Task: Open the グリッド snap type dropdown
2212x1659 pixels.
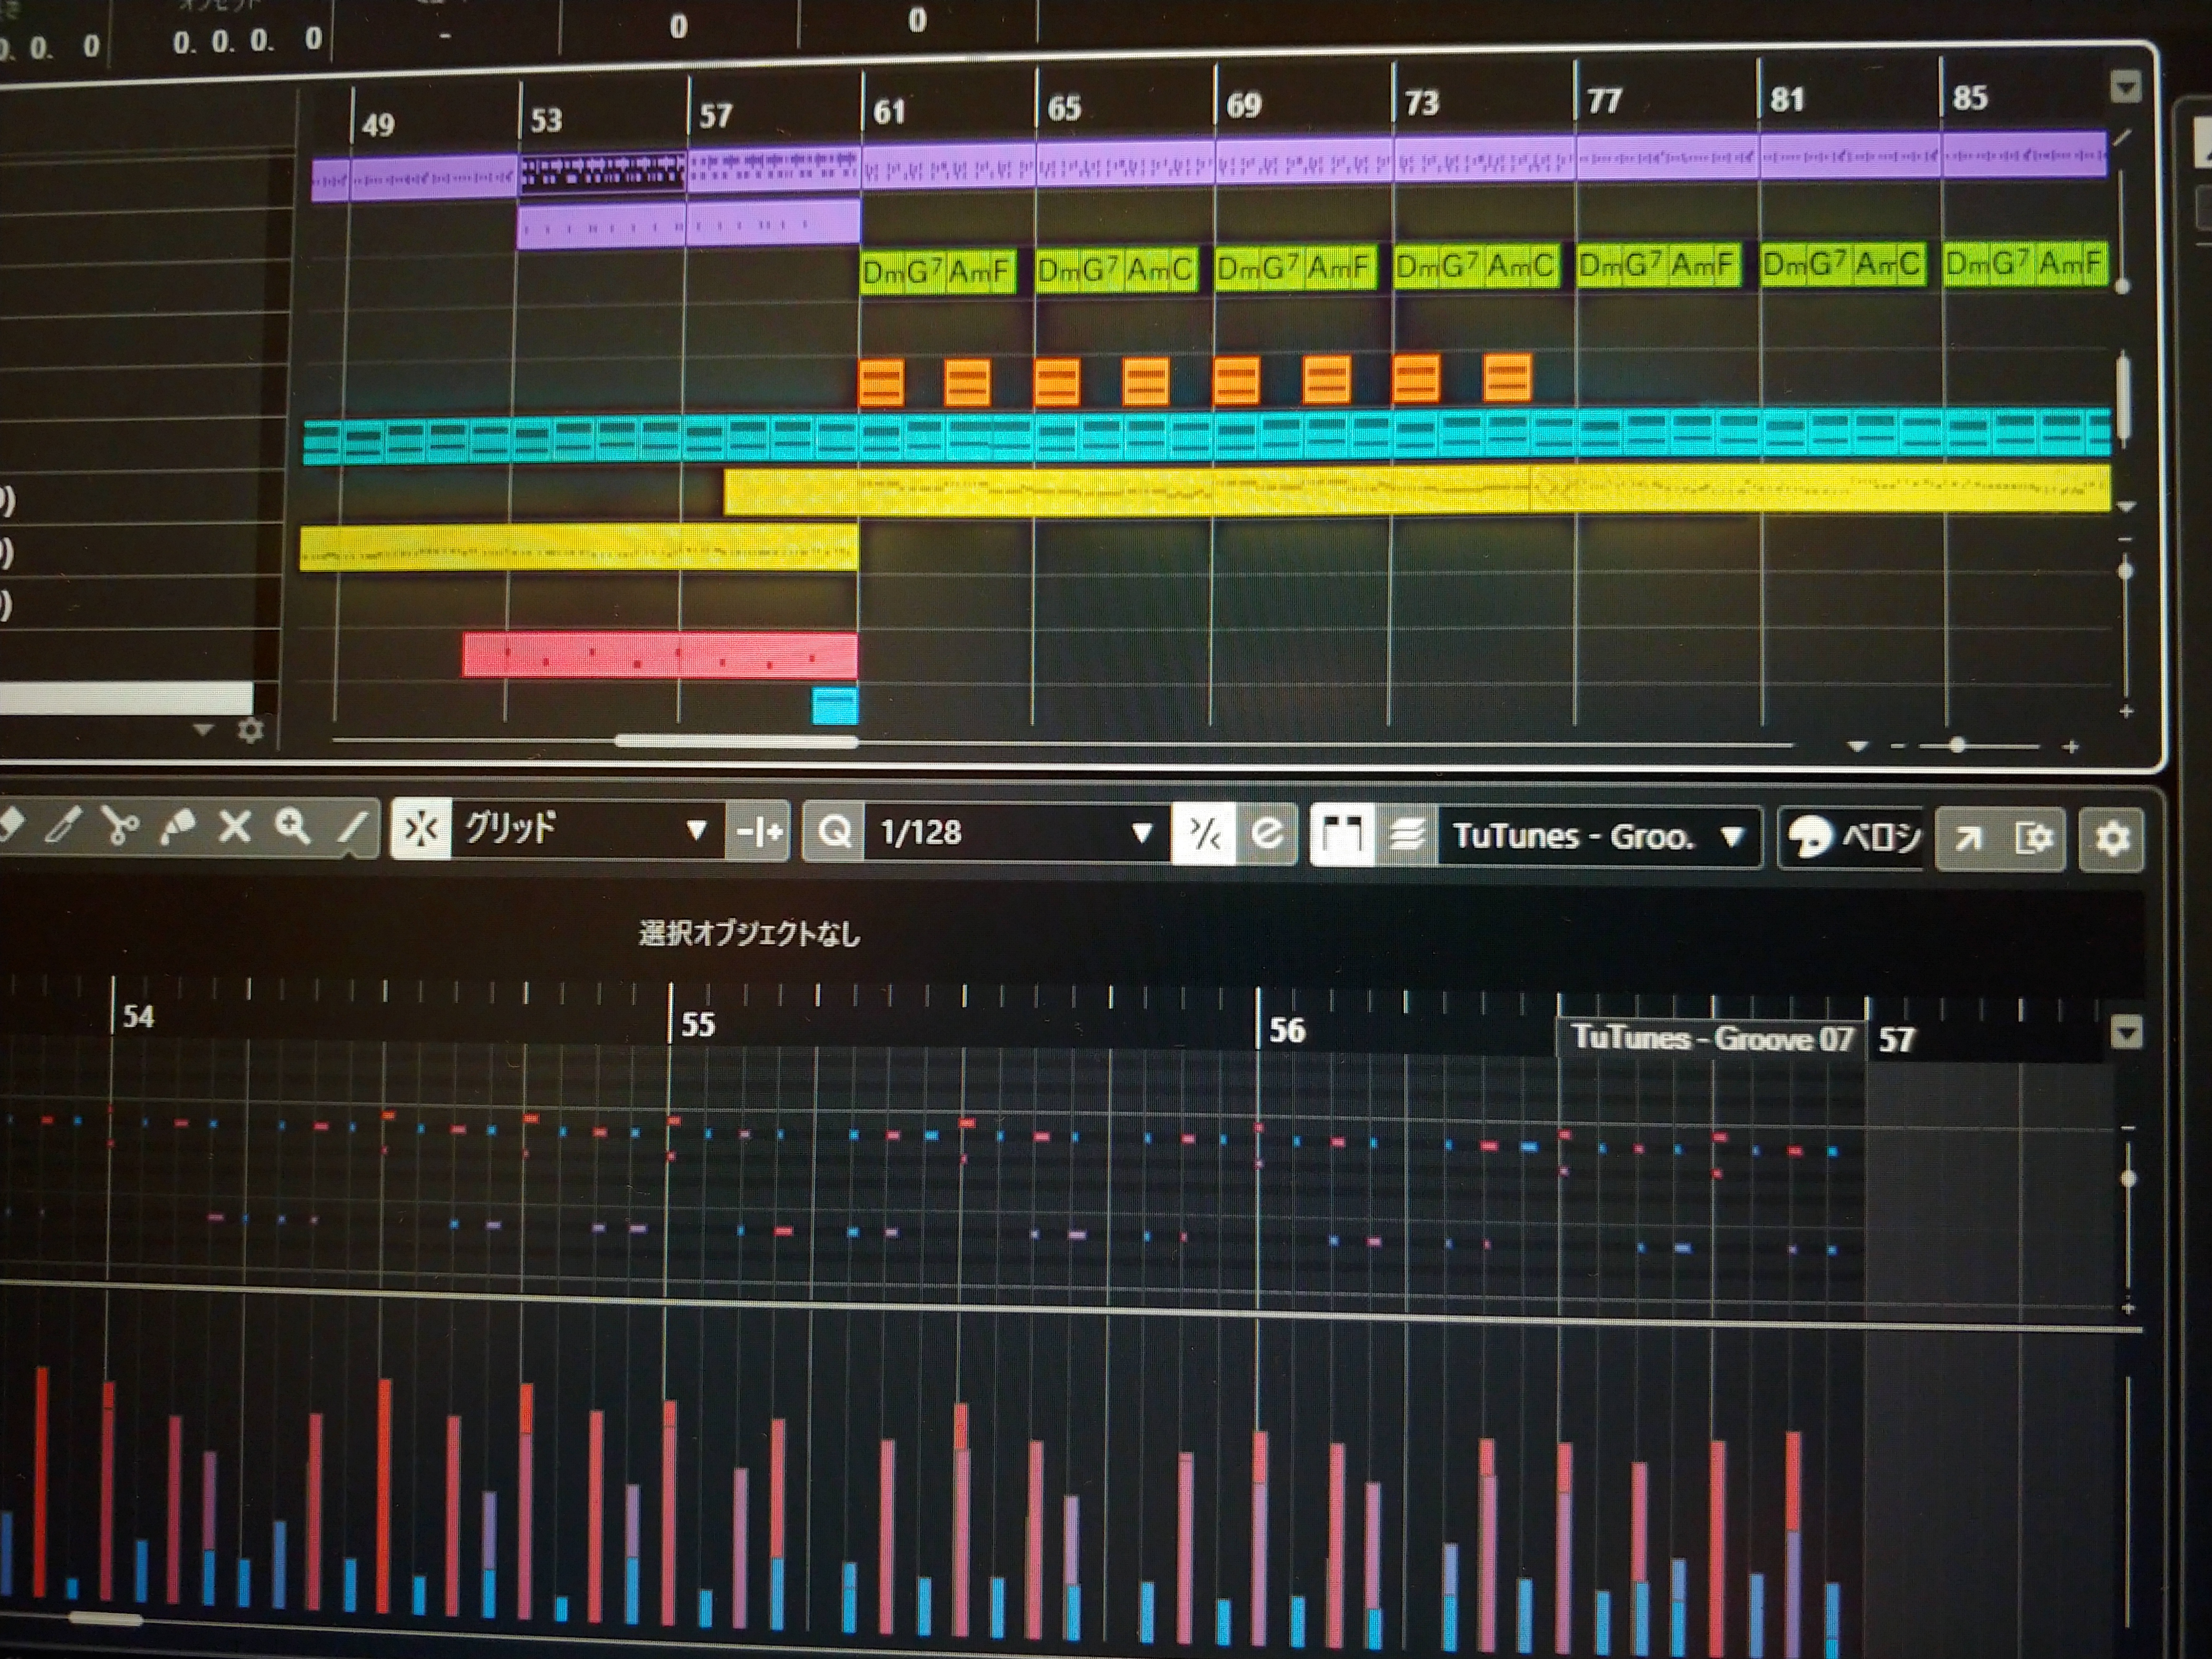Action: tap(587, 829)
